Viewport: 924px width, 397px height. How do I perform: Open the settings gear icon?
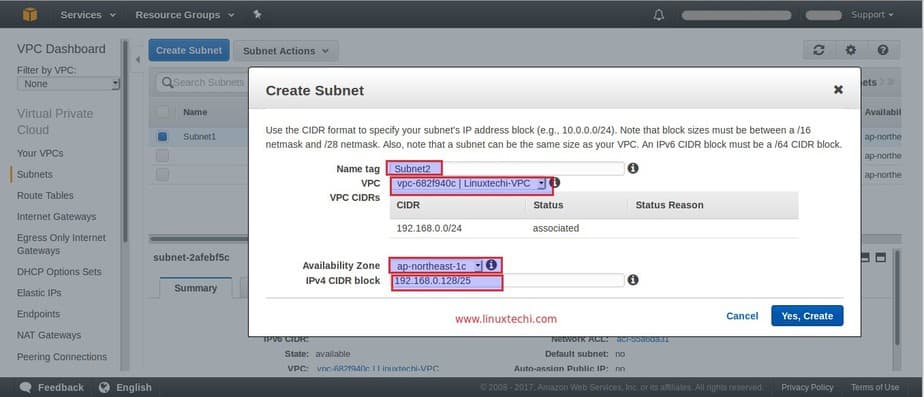click(x=850, y=50)
